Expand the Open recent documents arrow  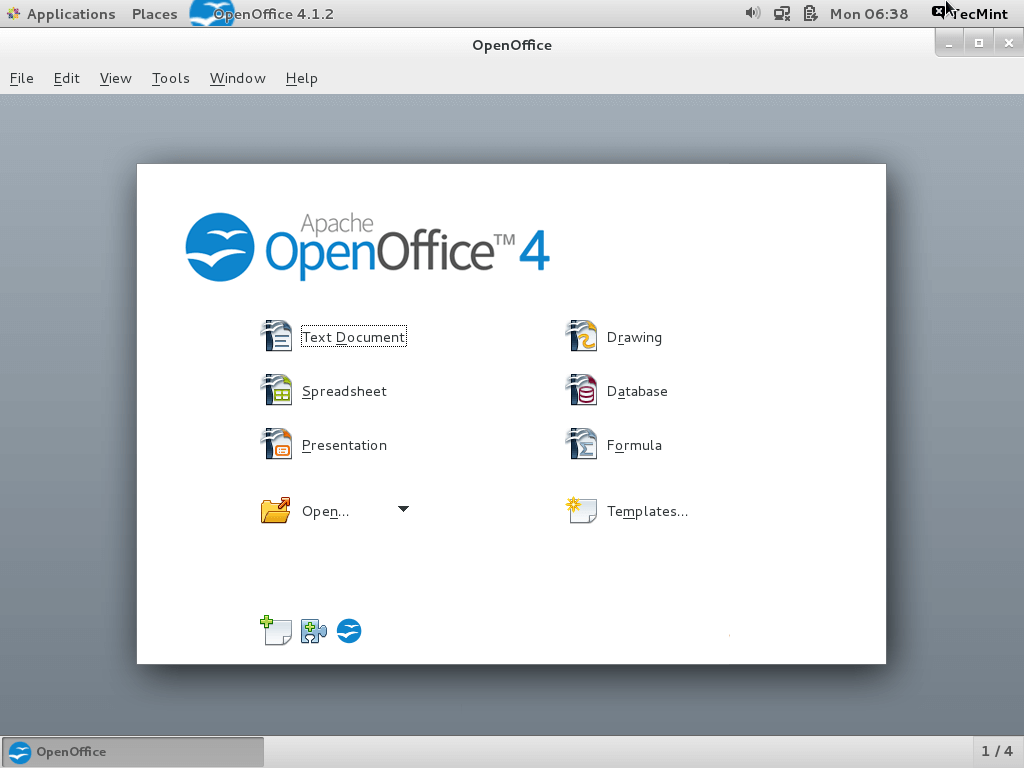(x=404, y=509)
